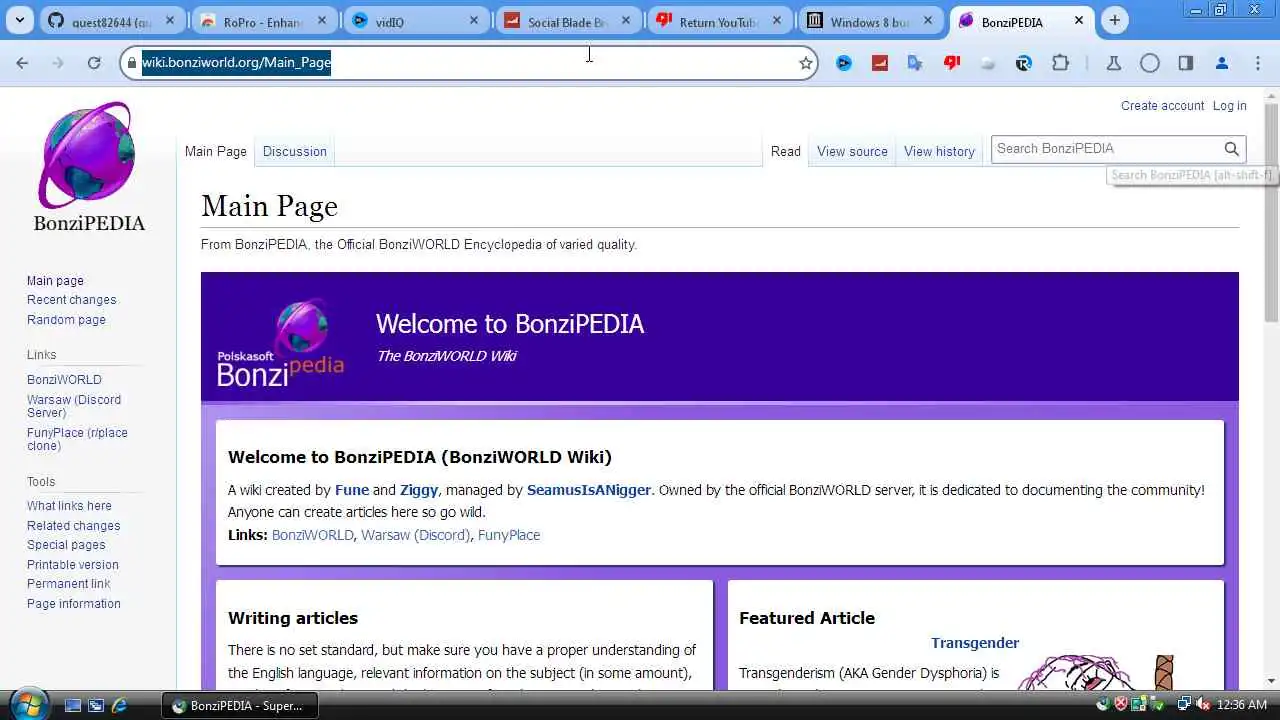Launch Internet Explorer from quick launch
Image resolution: width=1280 pixels, height=720 pixels.
pos(120,705)
